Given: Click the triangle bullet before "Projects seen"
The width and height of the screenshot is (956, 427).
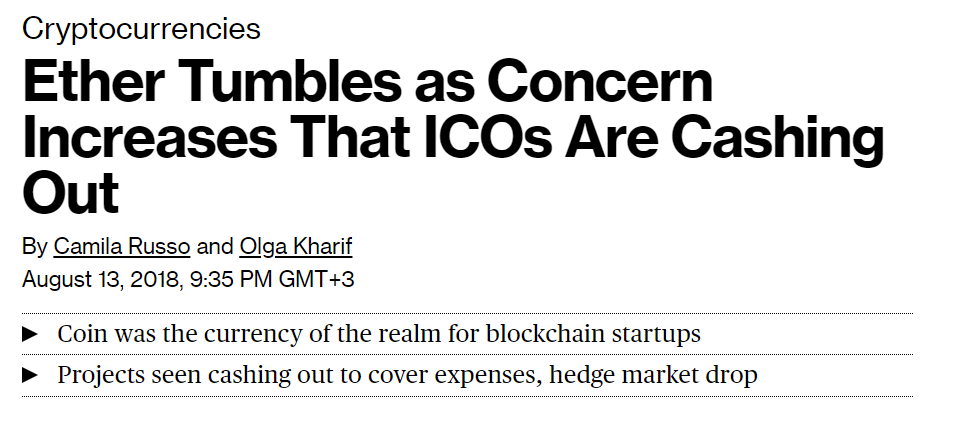Looking at the screenshot, I should click(30, 375).
